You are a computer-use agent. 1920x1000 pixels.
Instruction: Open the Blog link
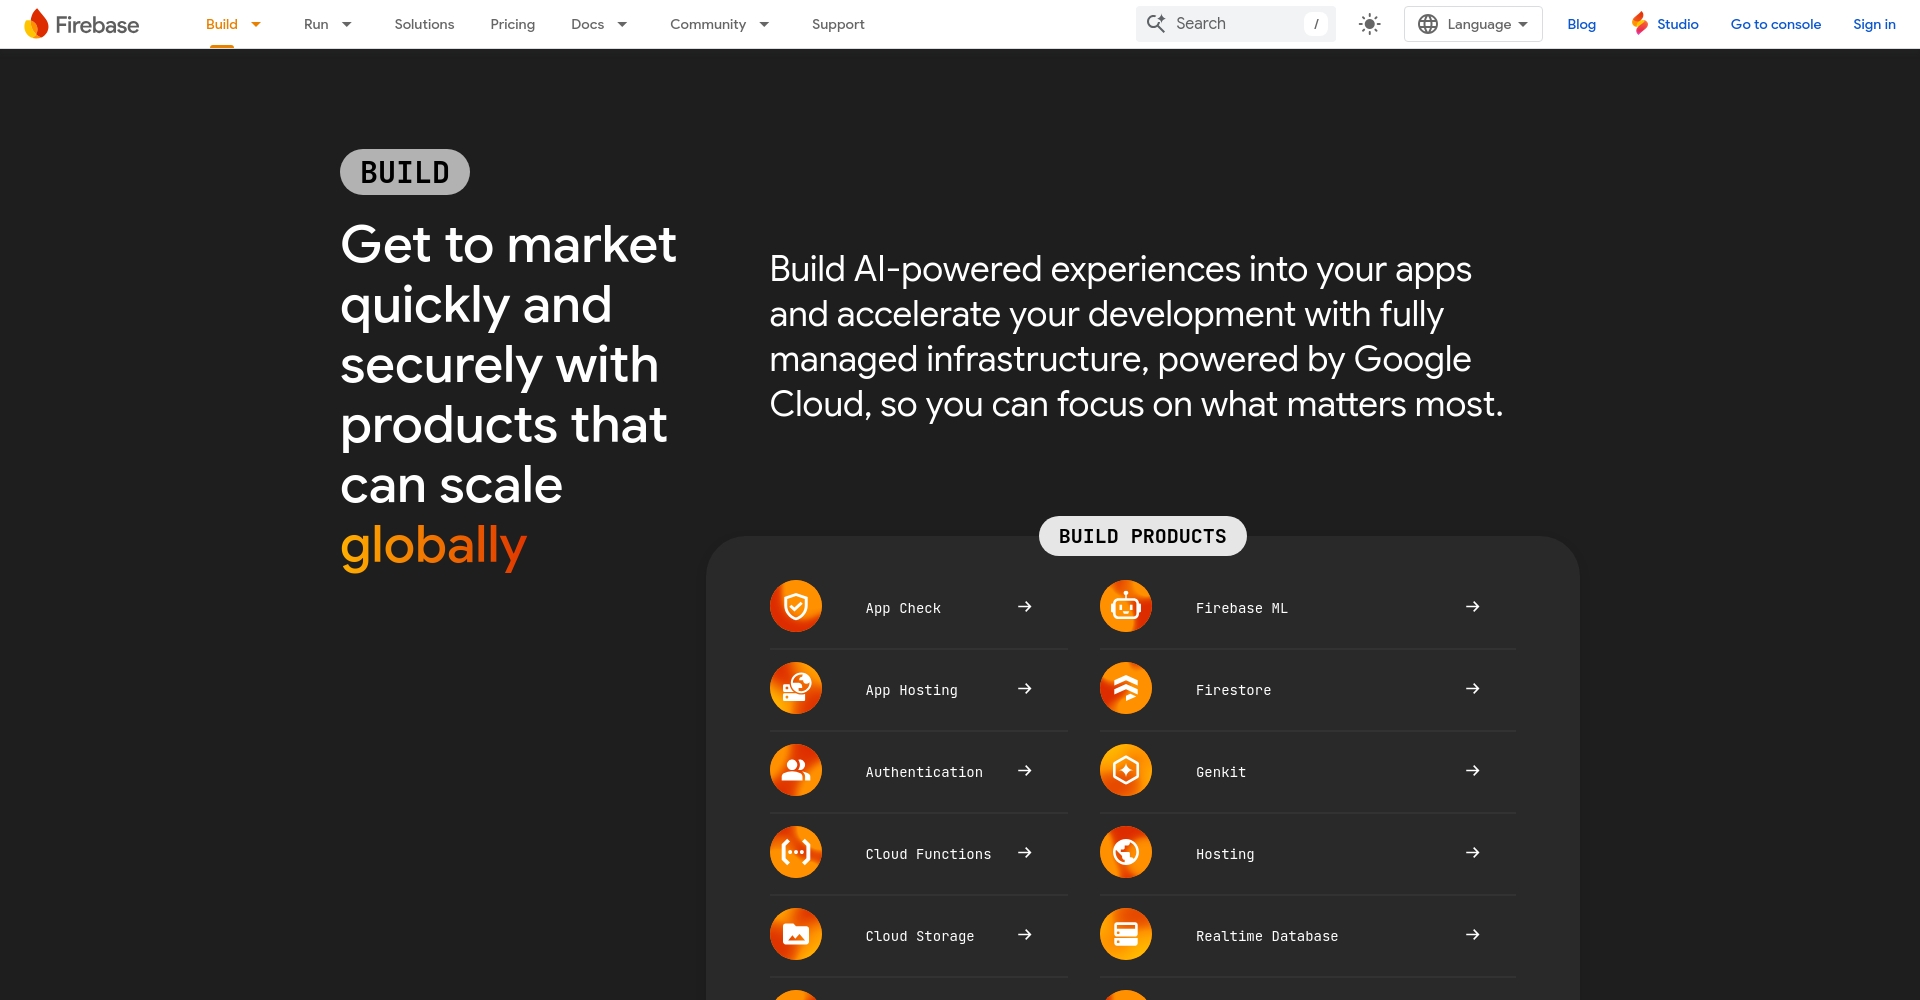[1582, 24]
